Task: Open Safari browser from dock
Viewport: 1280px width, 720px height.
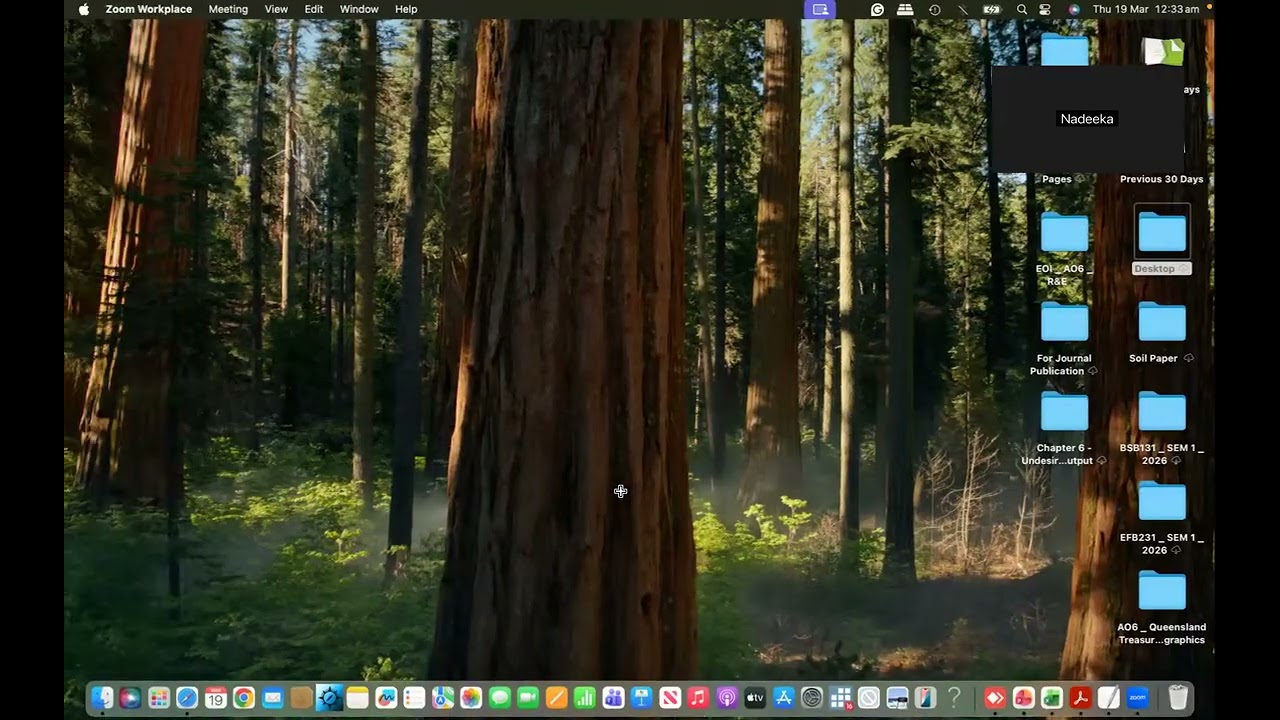Action: tap(187, 698)
